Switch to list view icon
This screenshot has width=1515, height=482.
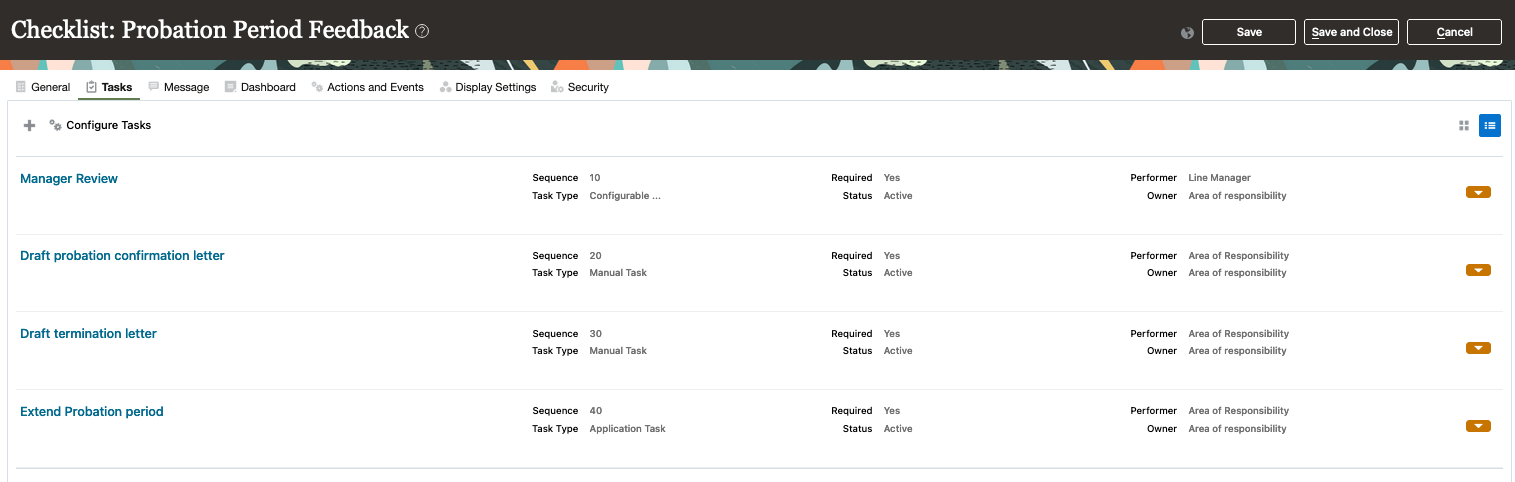pos(1490,126)
